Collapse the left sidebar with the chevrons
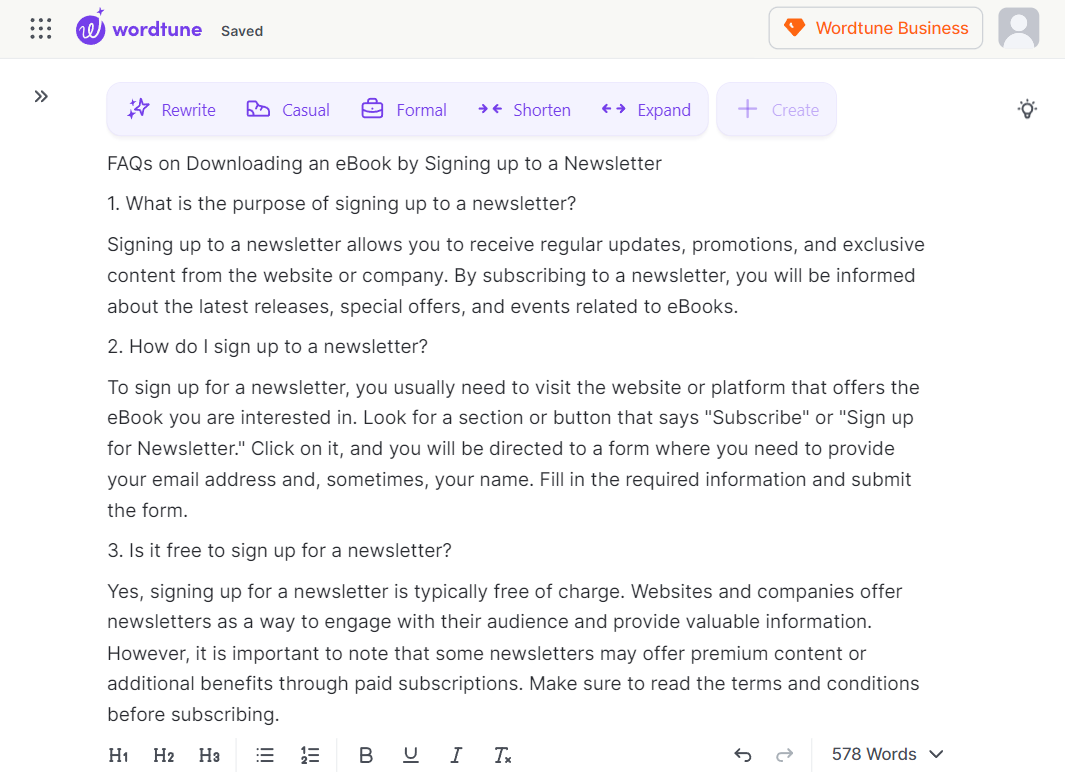Image resolution: width=1065 pixels, height=783 pixels. point(41,96)
